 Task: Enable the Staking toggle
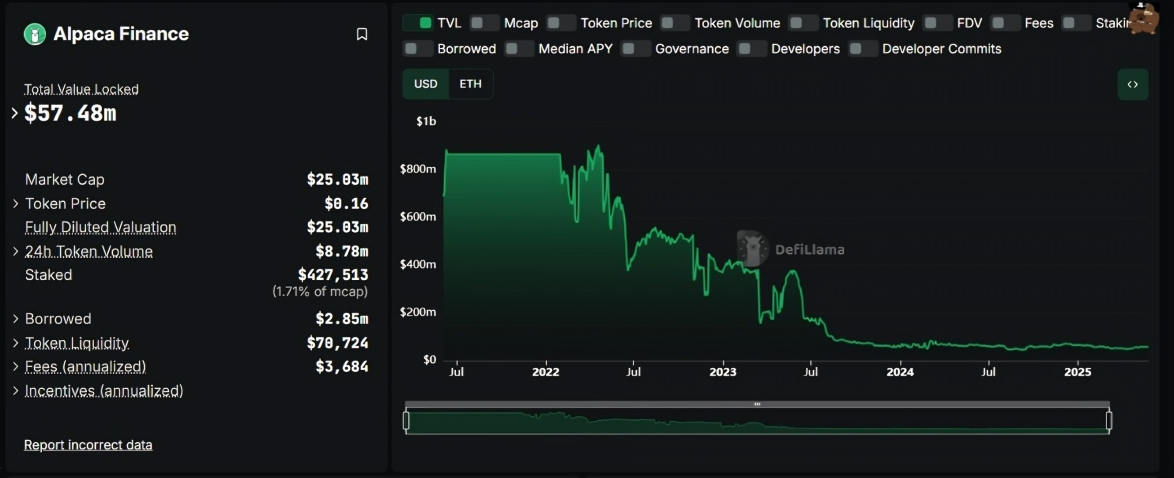1077,23
